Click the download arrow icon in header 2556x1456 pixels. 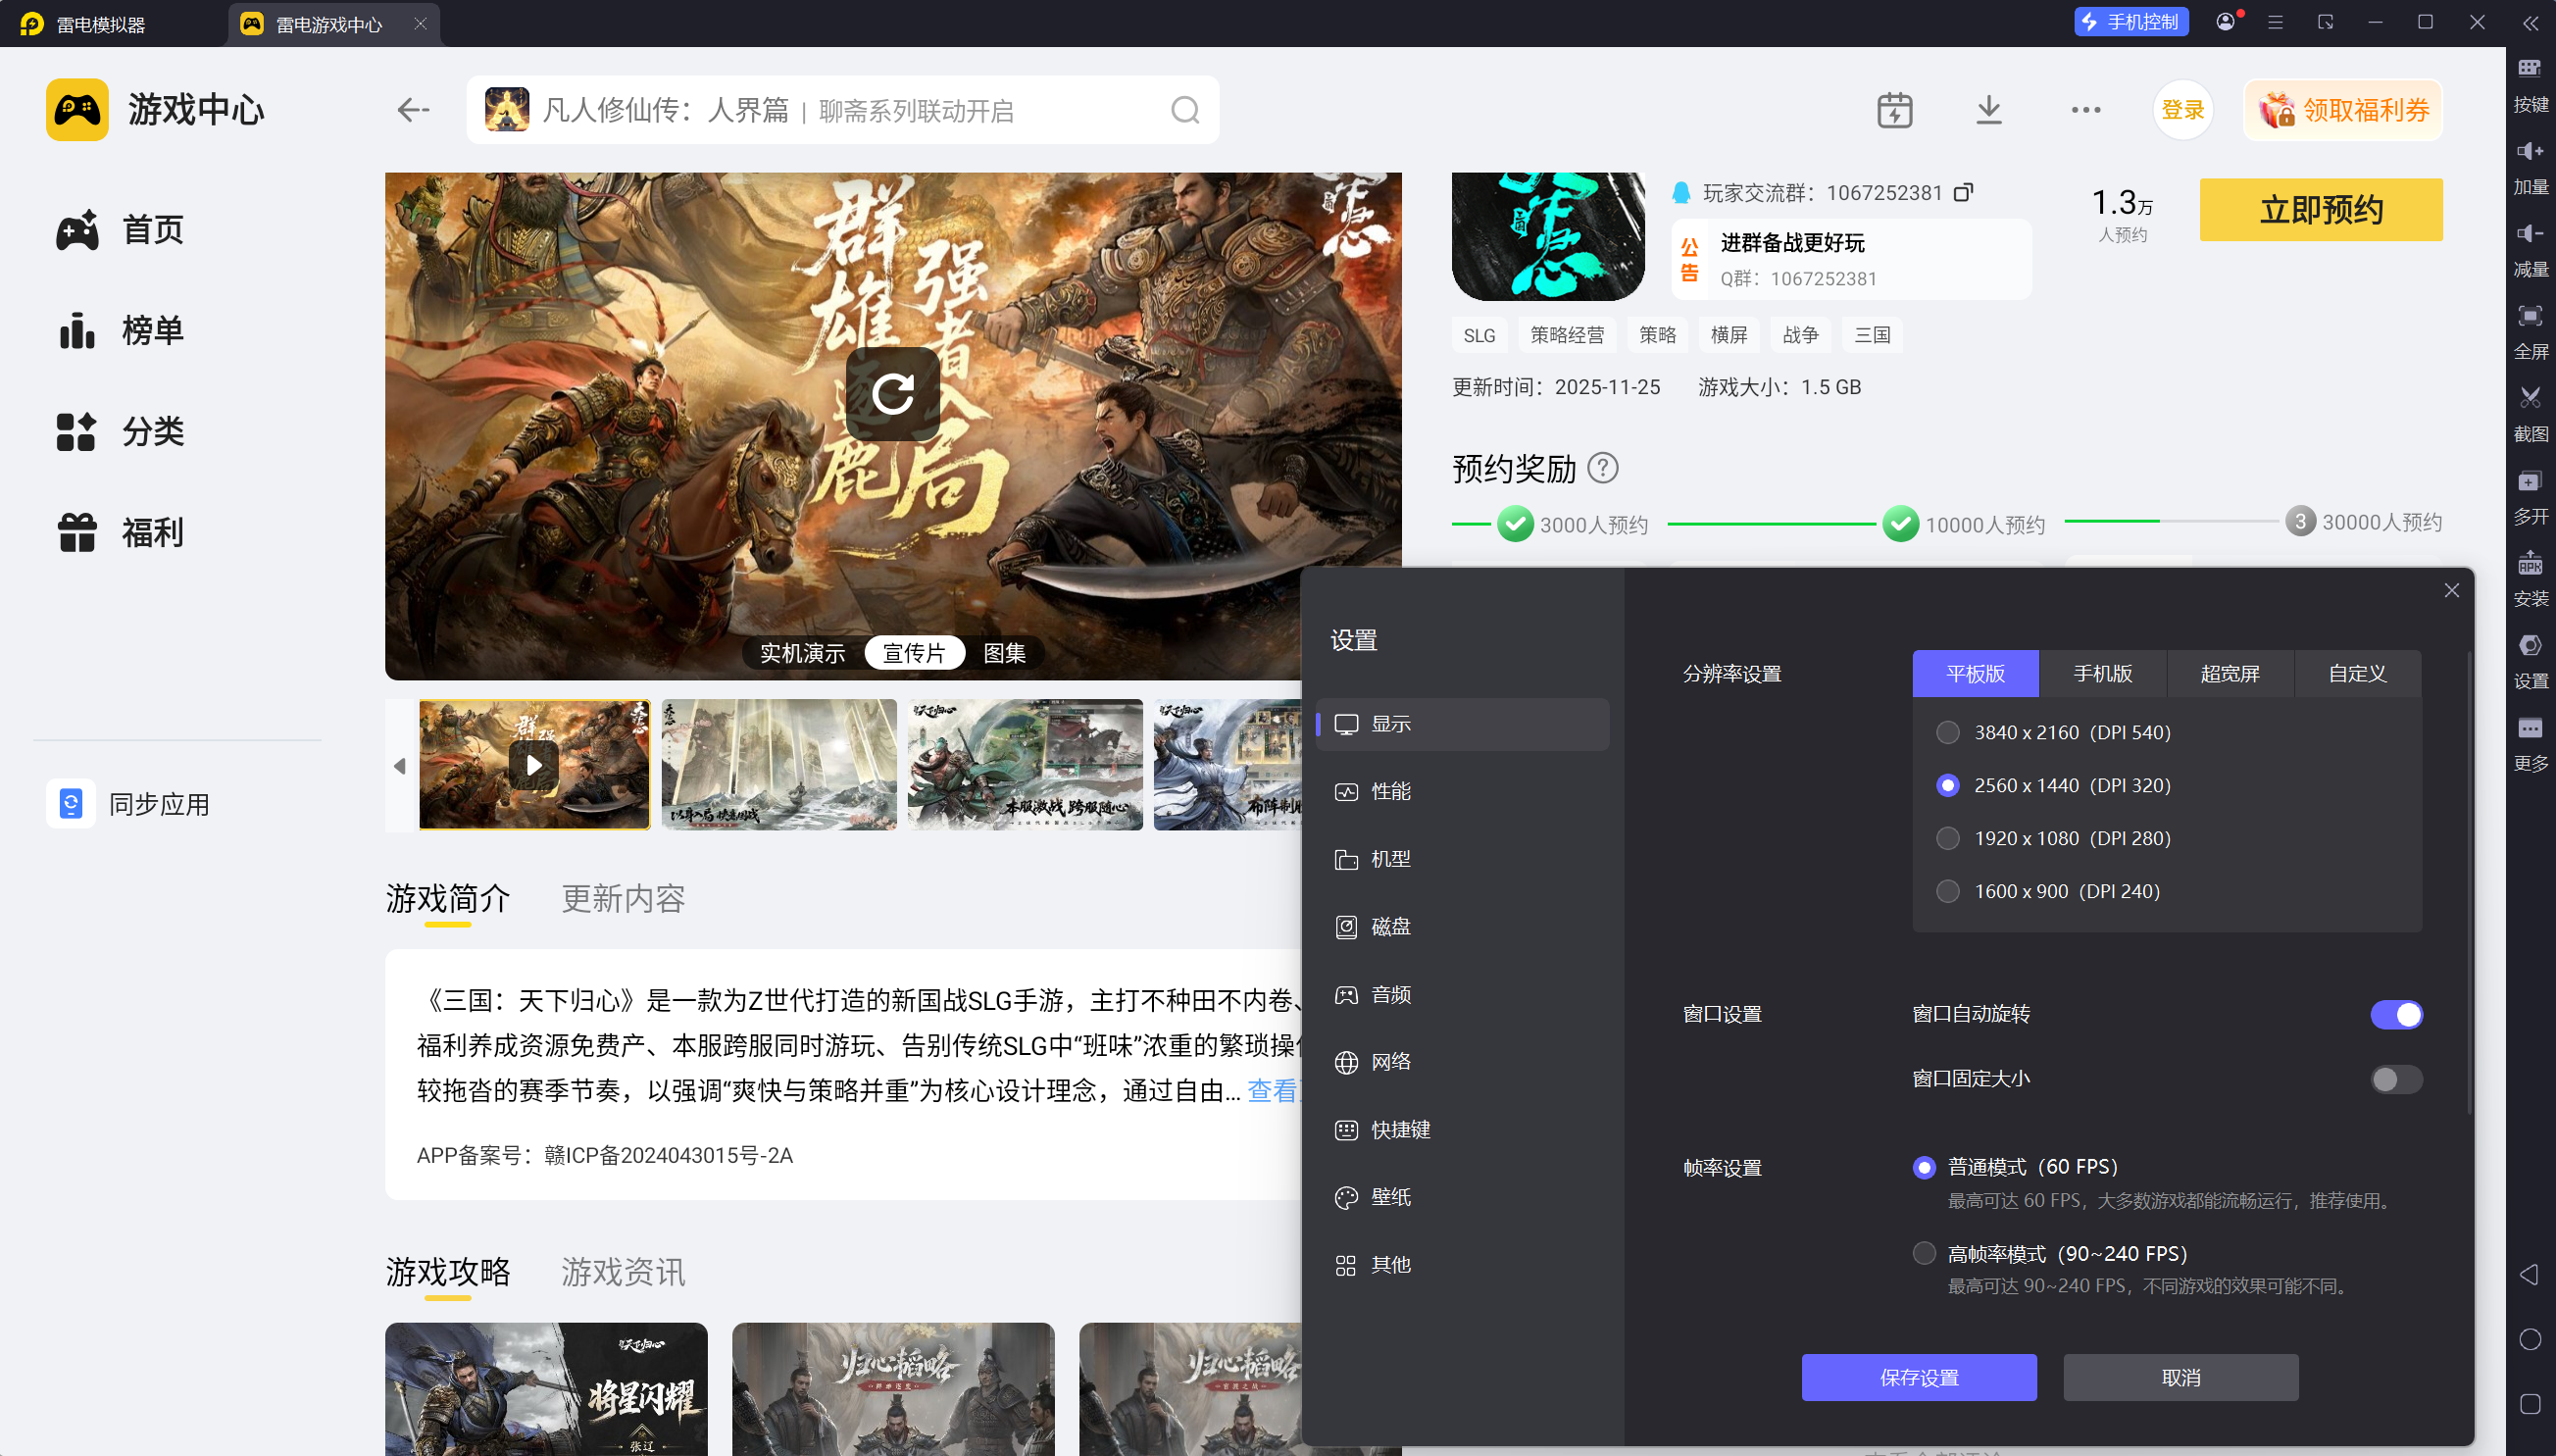click(1989, 110)
